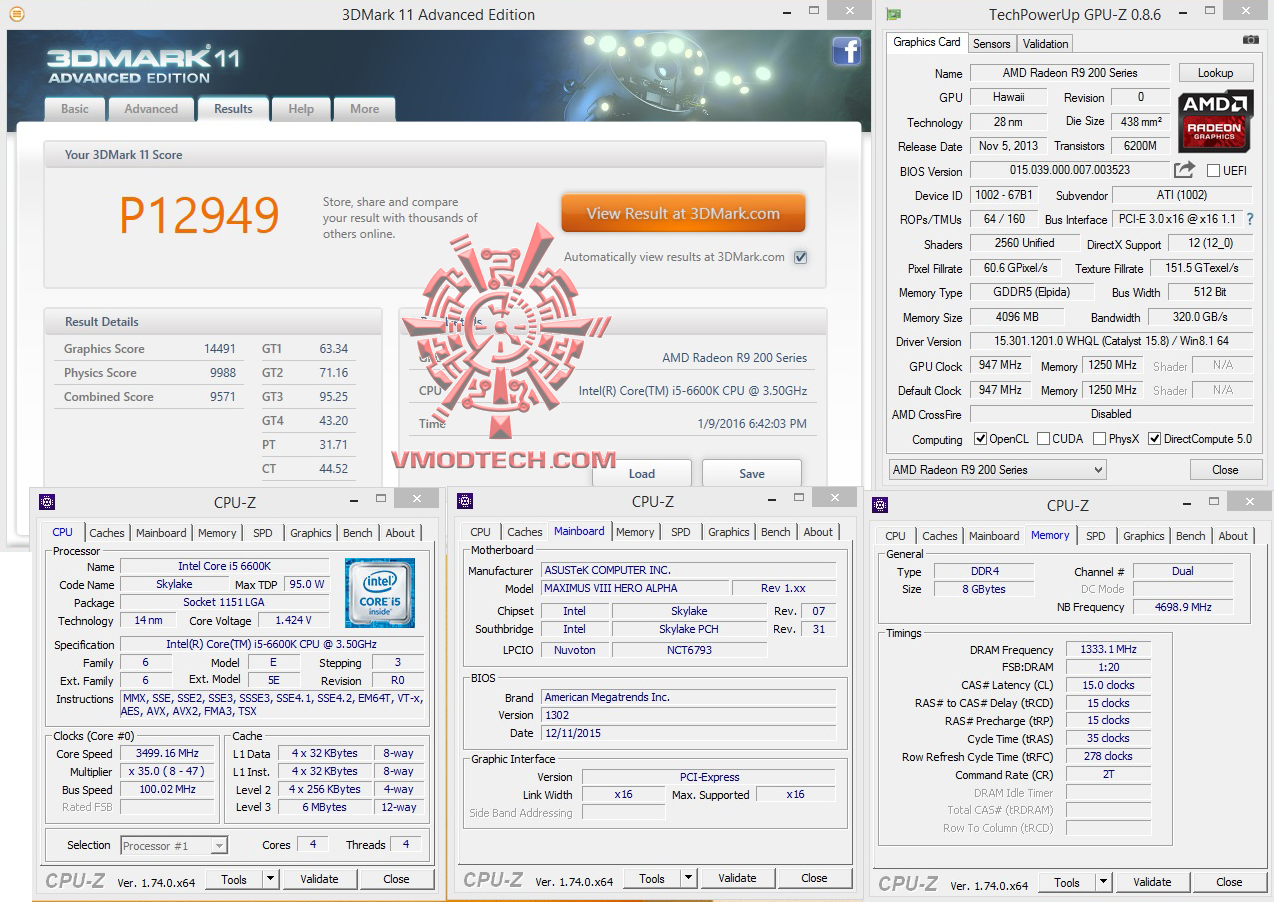Open the More tab in 3DMark 11
1274x902 pixels.
tap(364, 109)
